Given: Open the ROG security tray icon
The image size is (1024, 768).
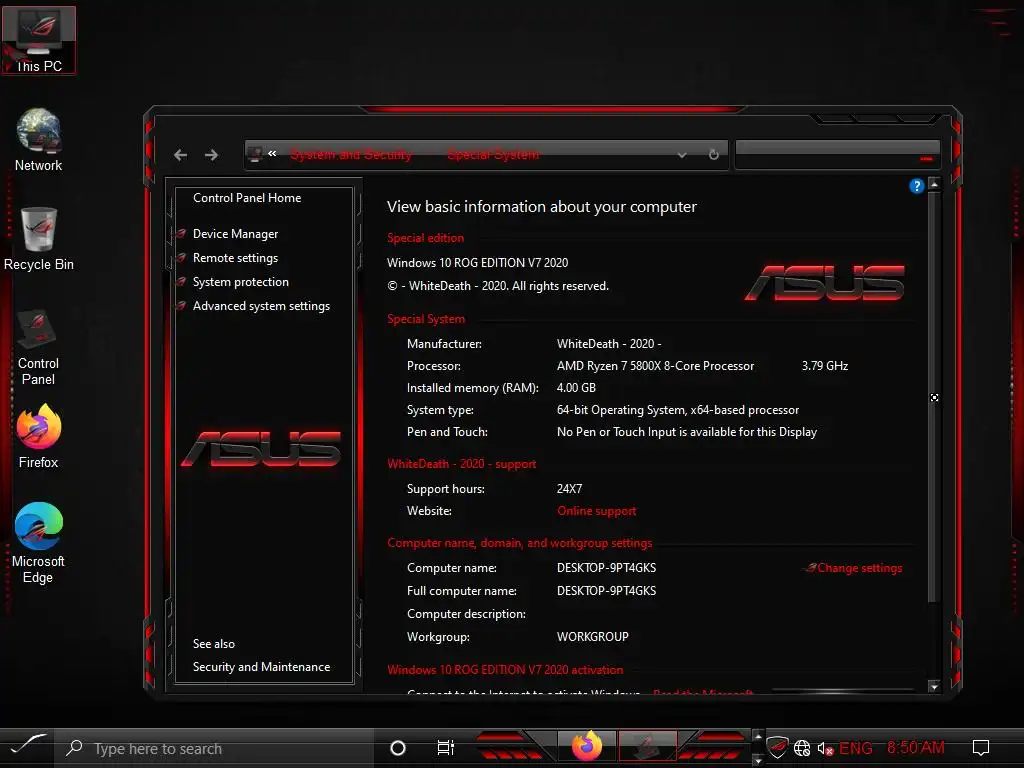Looking at the screenshot, I should 777,748.
